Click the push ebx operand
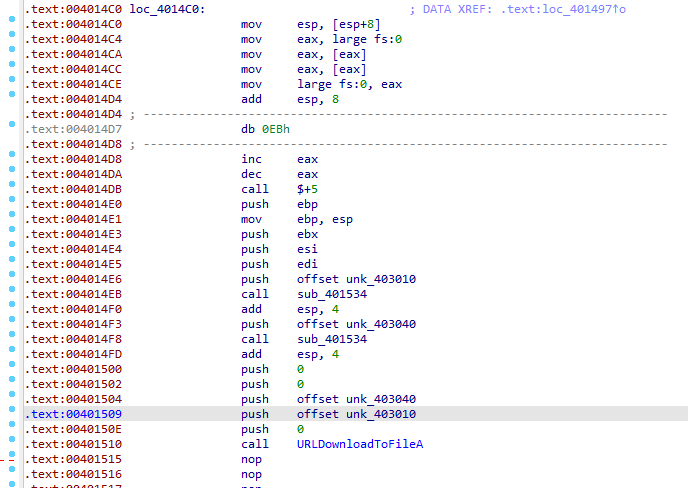Image resolution: width=688 pixels, height=488 pixels. 307,234
